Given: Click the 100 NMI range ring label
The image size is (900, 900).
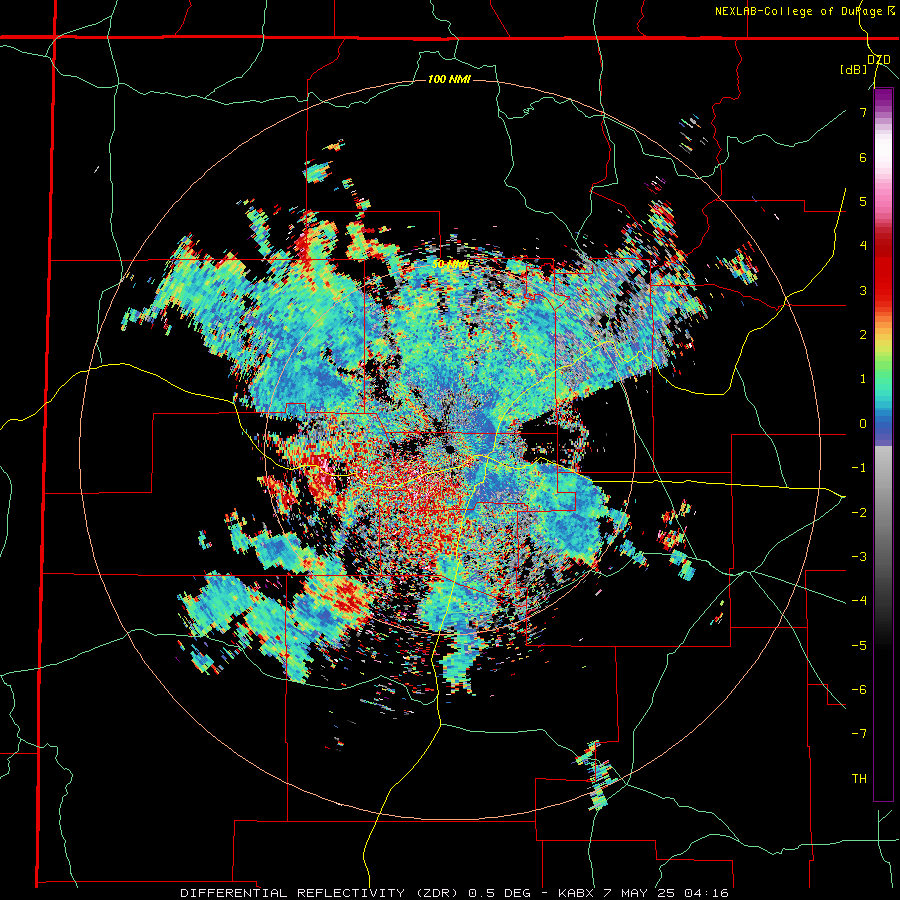Looking at the screenshot, I should click(x=449, y=79).
